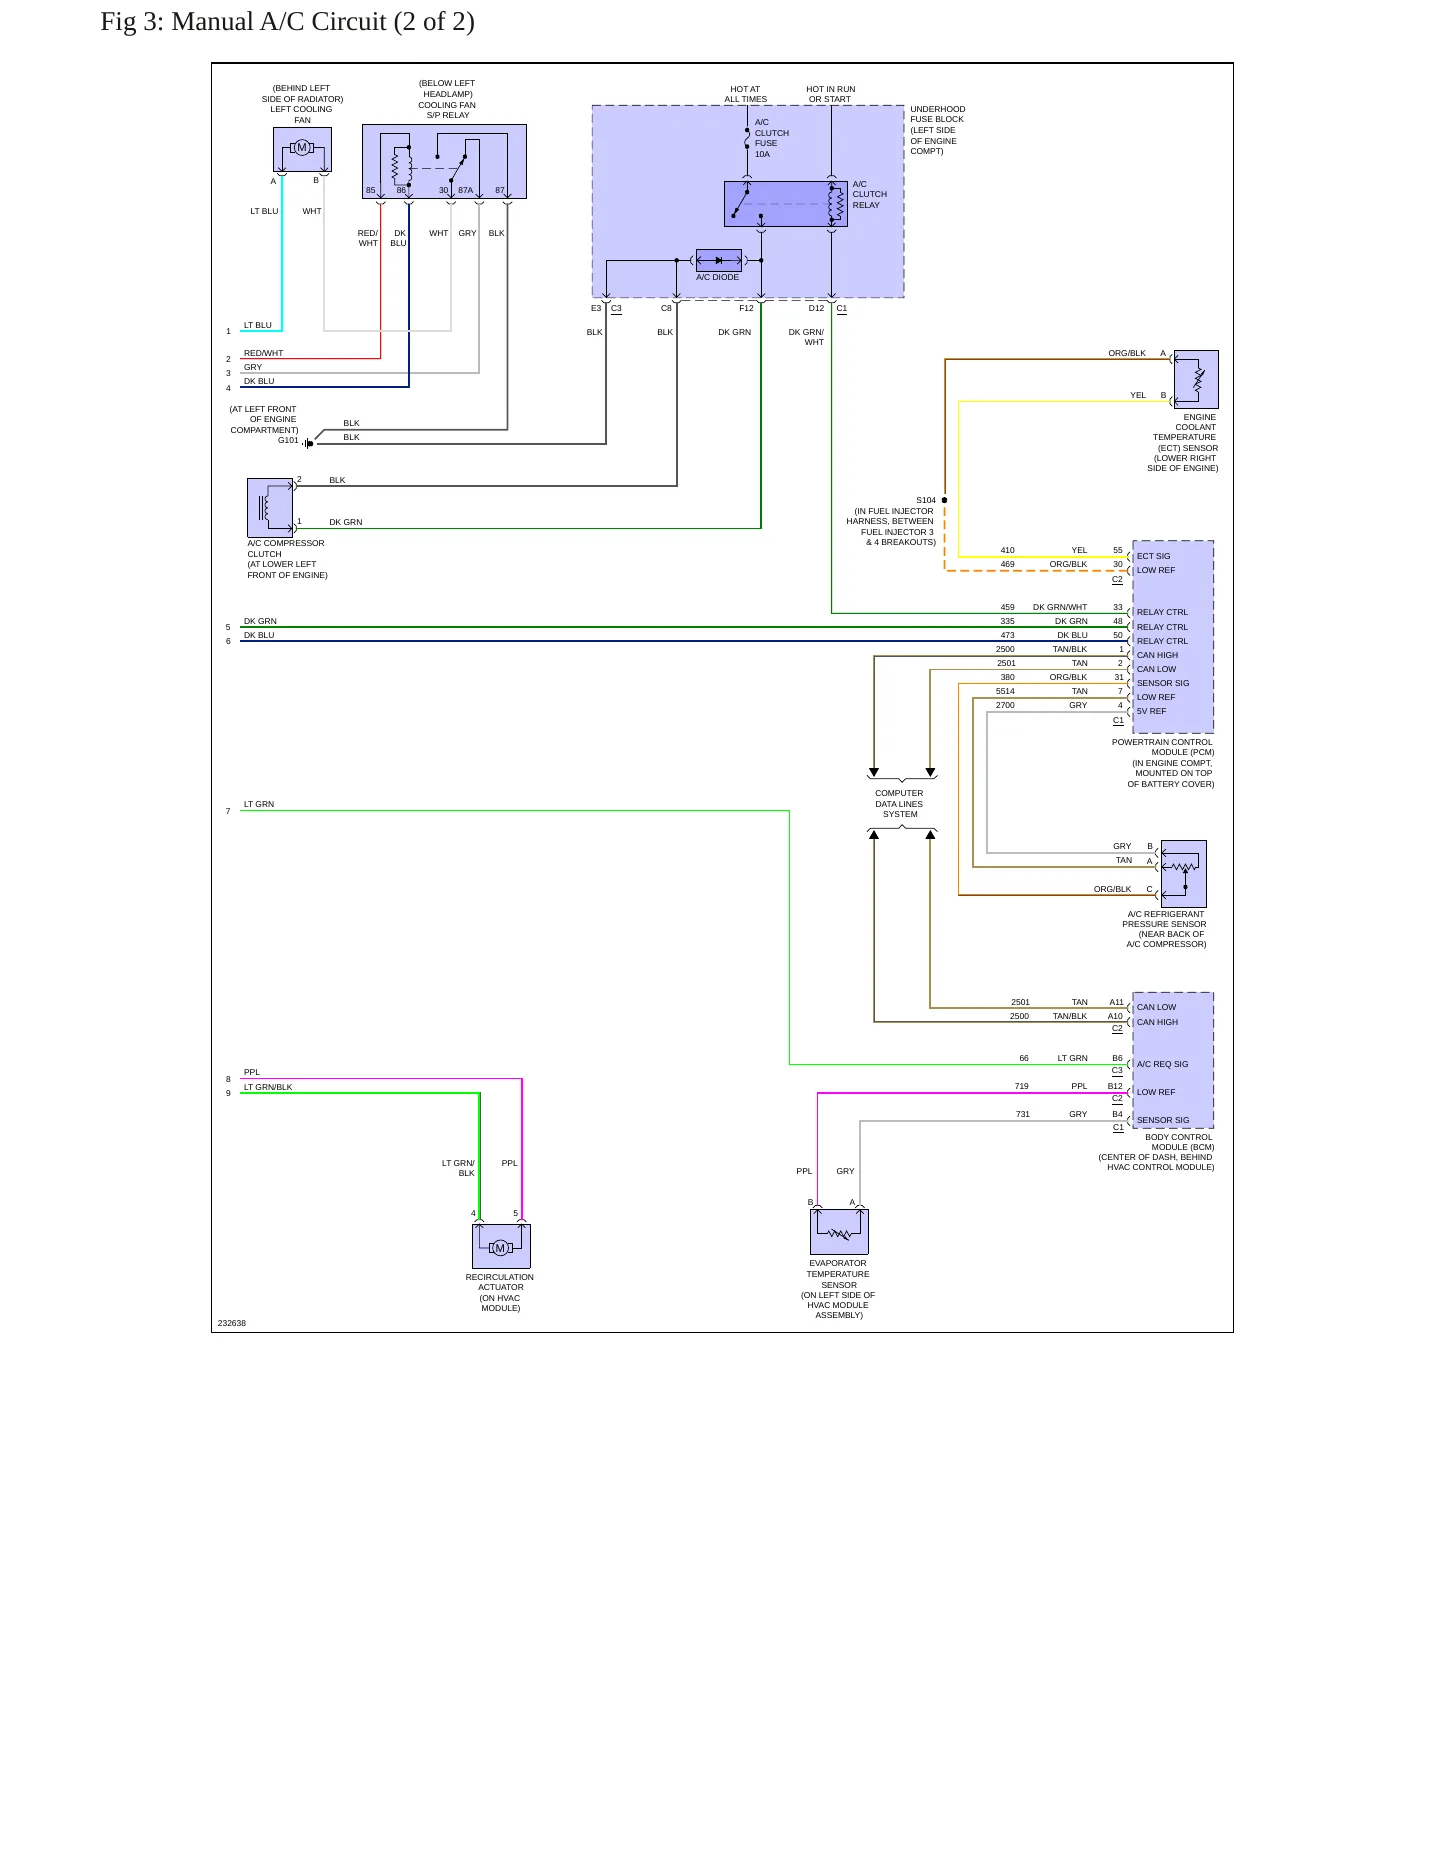Click the A/C Clutch Fuse 10A symbol
The width and height of the screenshot is (1445, 1870).
pos(747,139)
